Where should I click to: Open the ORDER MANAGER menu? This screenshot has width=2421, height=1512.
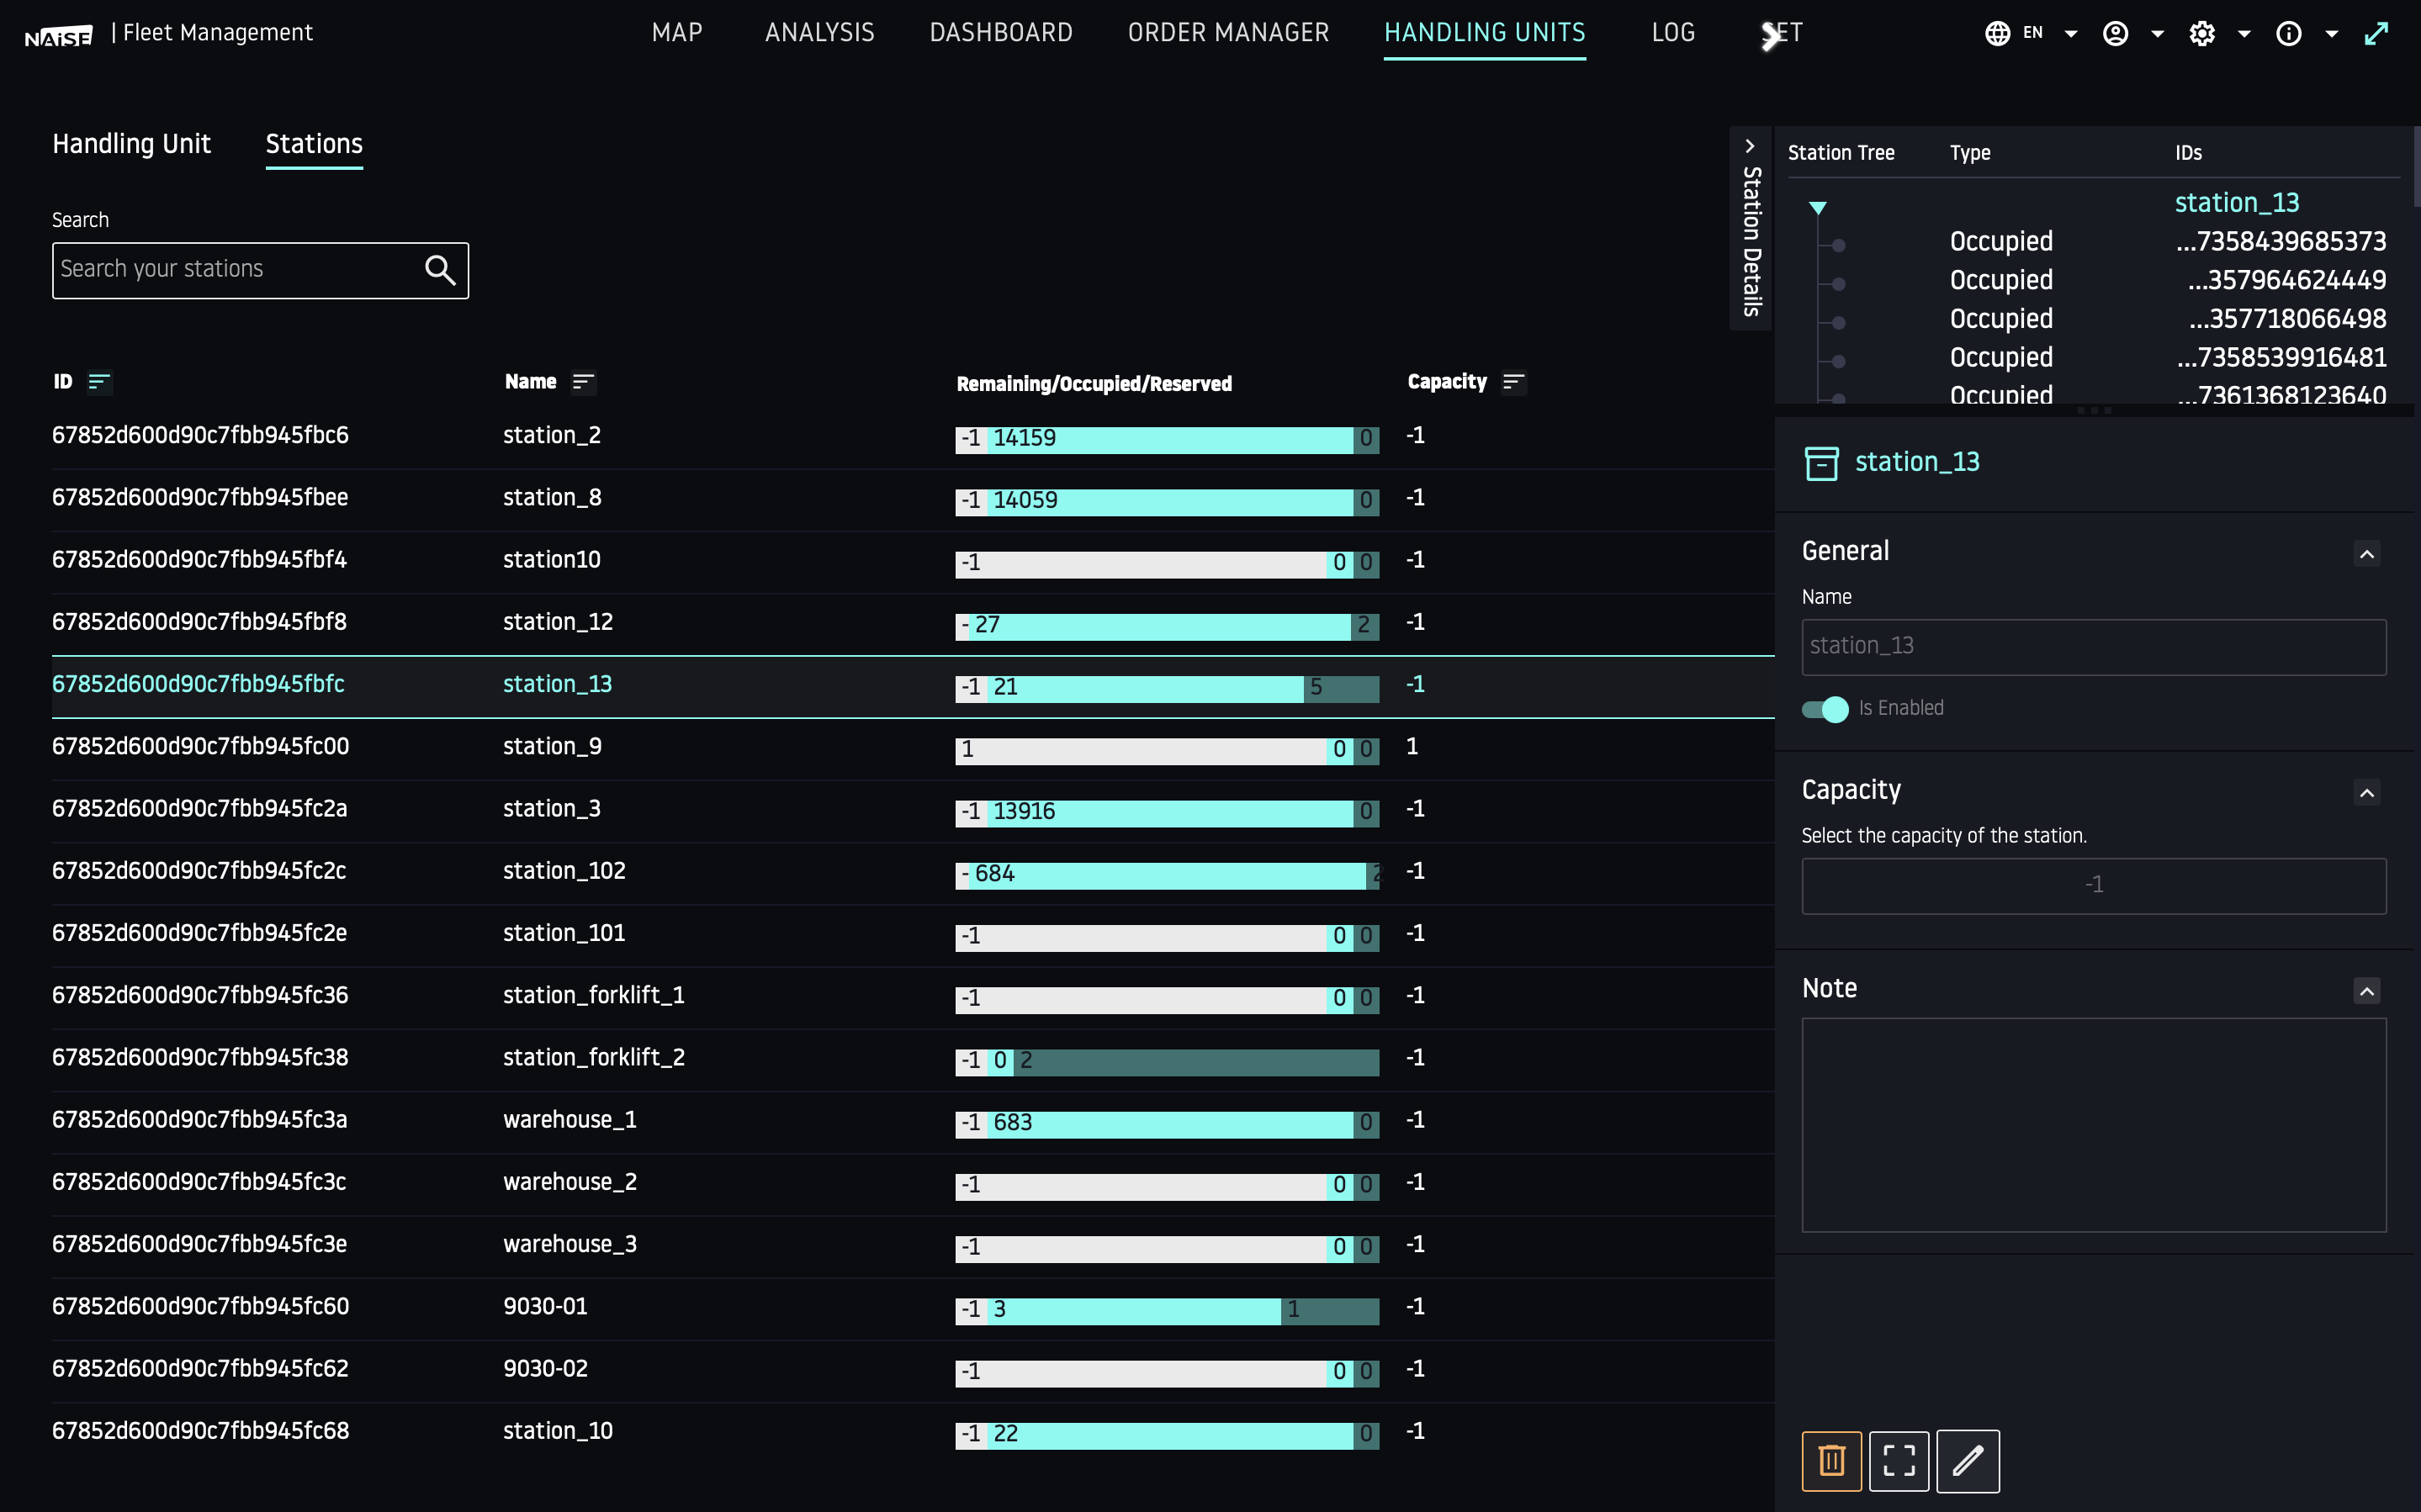click(1228, 33)
